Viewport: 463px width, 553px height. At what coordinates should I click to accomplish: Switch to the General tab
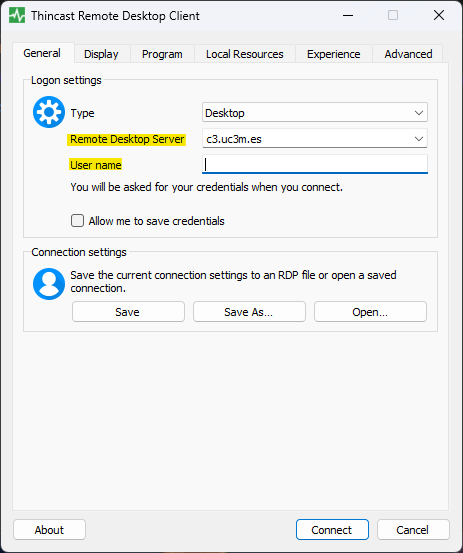click(42, 53)
